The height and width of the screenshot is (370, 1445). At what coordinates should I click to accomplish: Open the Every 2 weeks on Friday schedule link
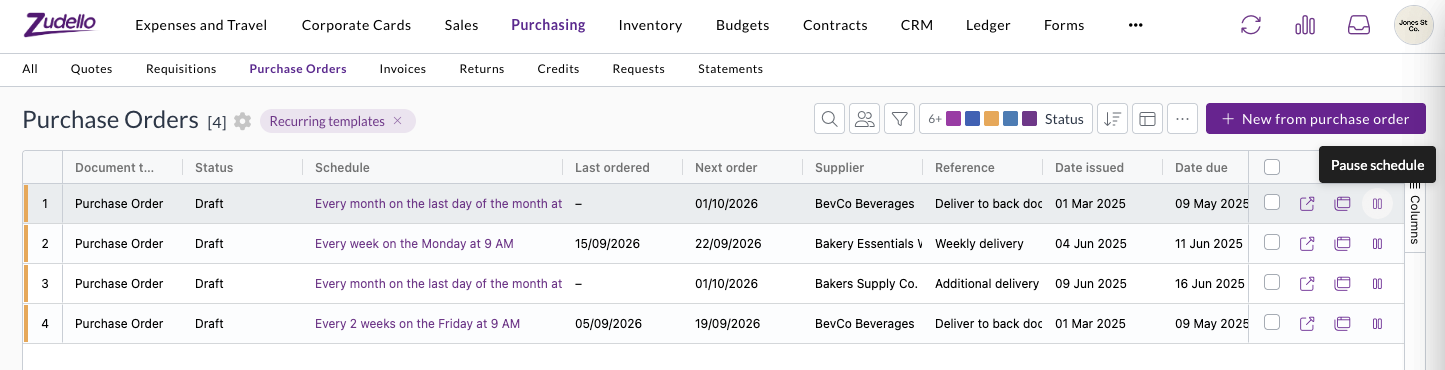click(x=417, y=323)
